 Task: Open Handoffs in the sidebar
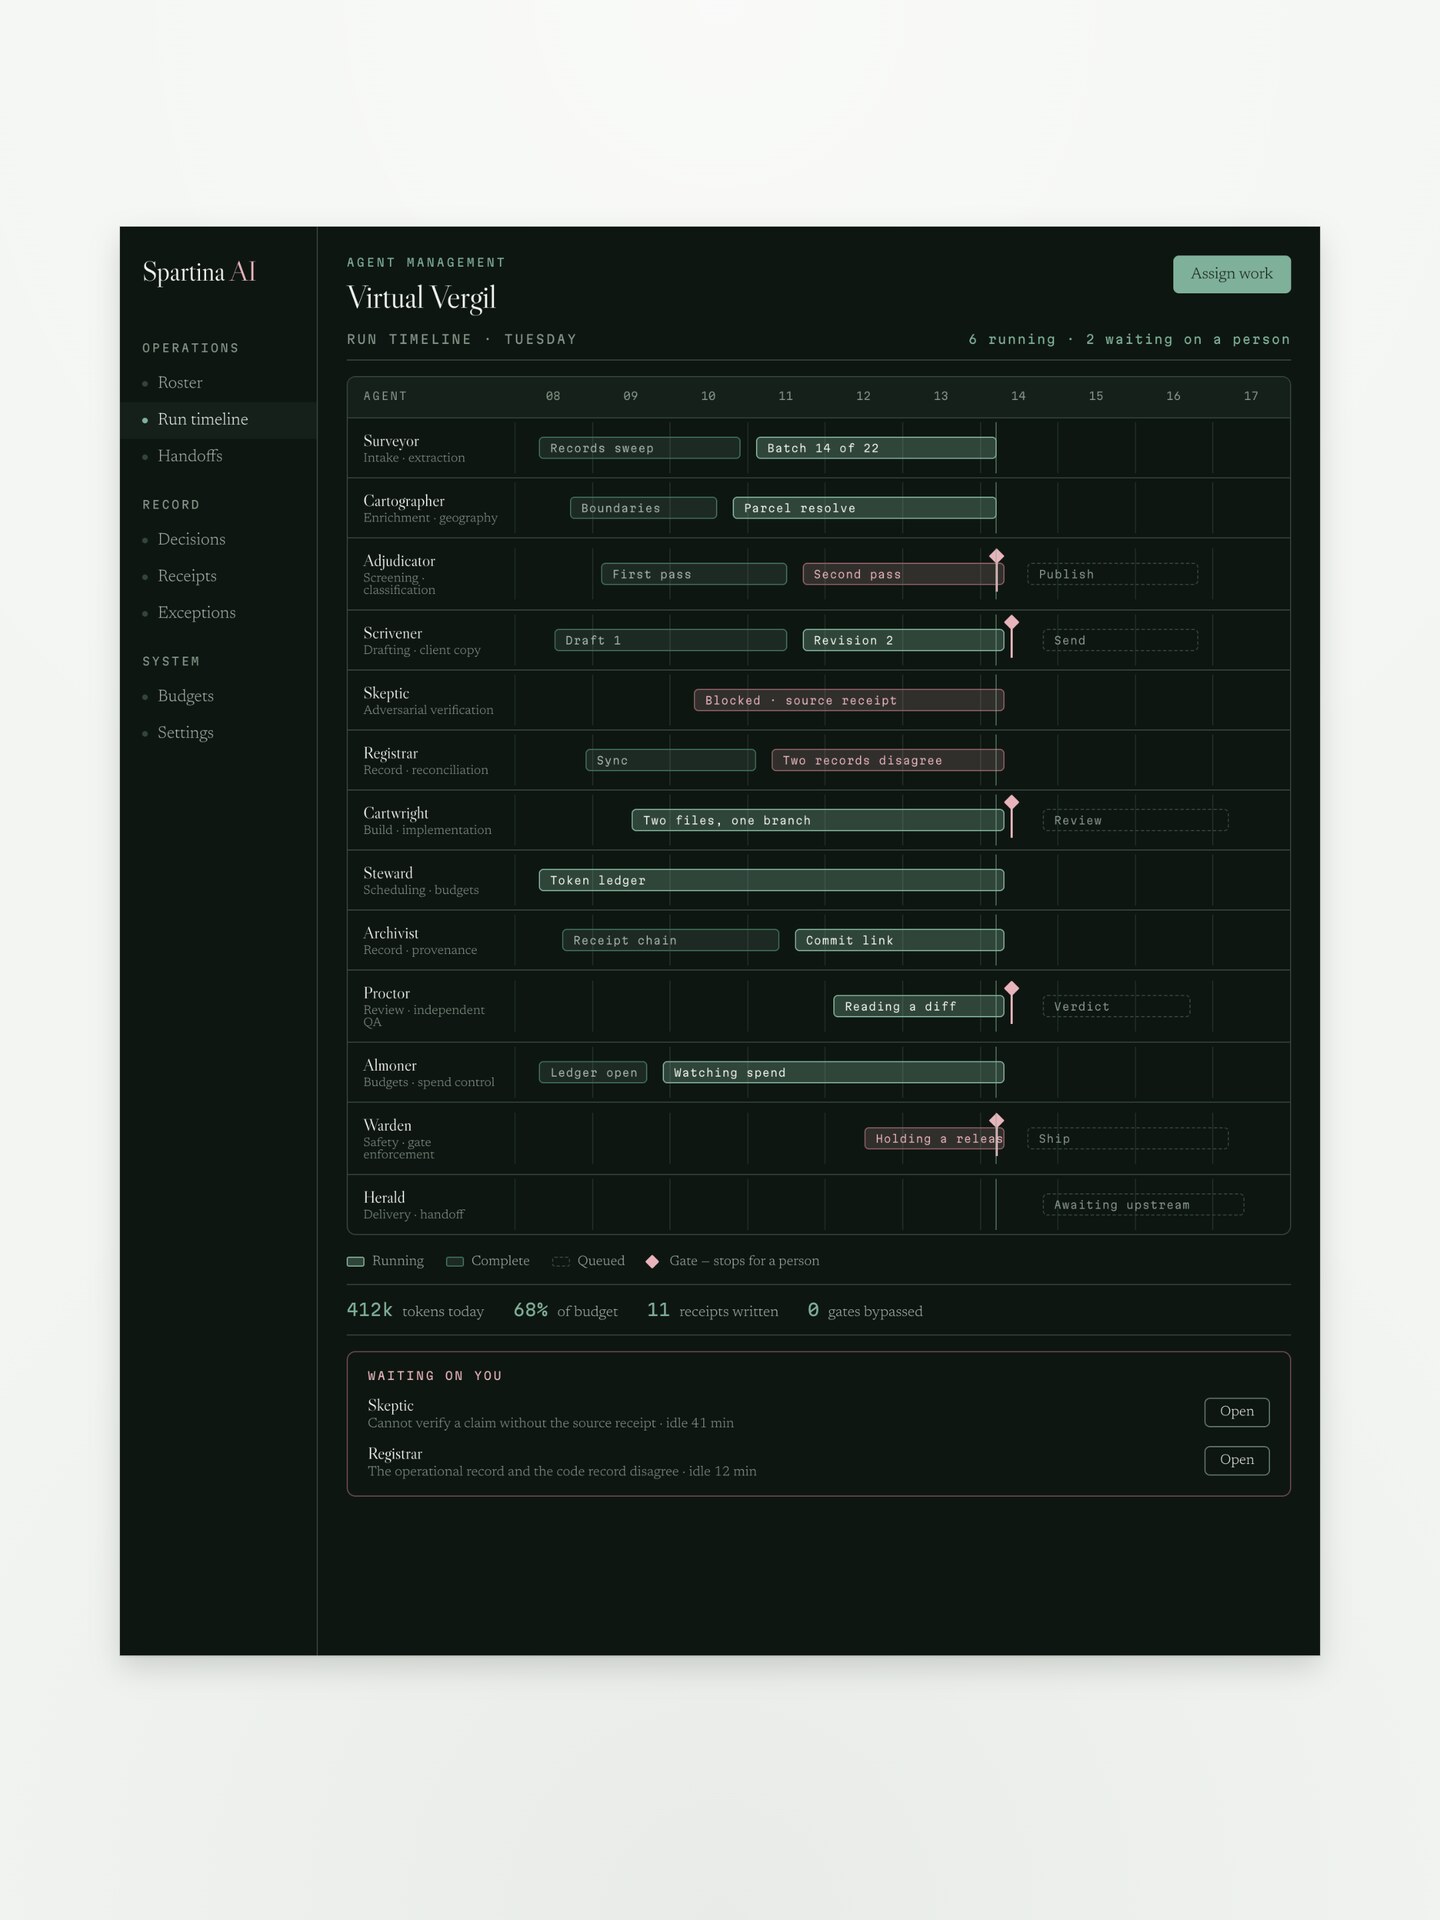point(190,455)
